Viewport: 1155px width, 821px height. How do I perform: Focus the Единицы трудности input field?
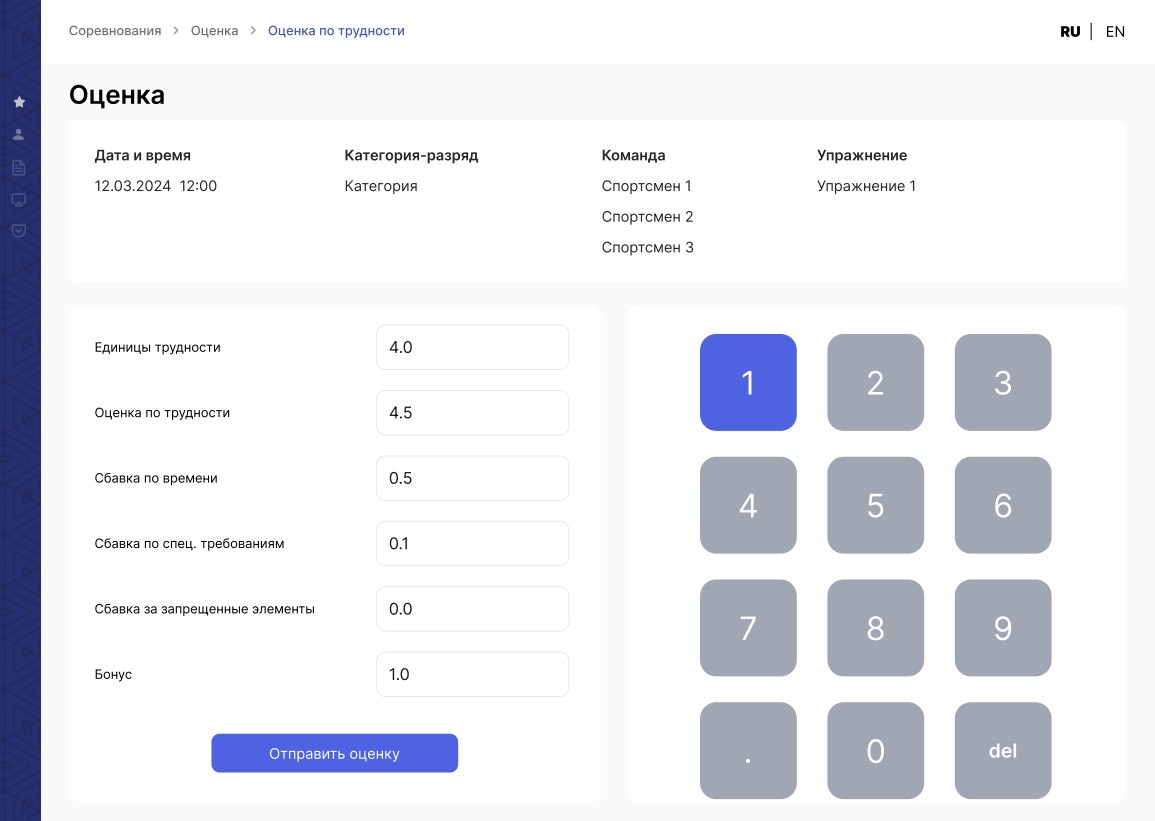472,347
